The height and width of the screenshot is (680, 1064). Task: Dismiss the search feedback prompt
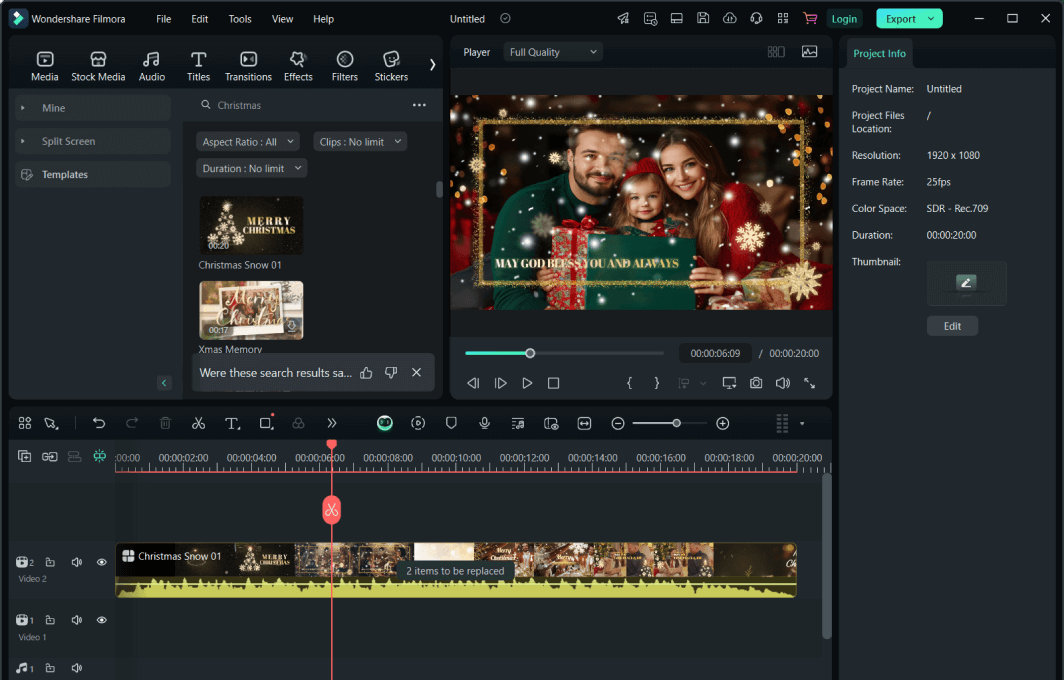coord(417,373)
